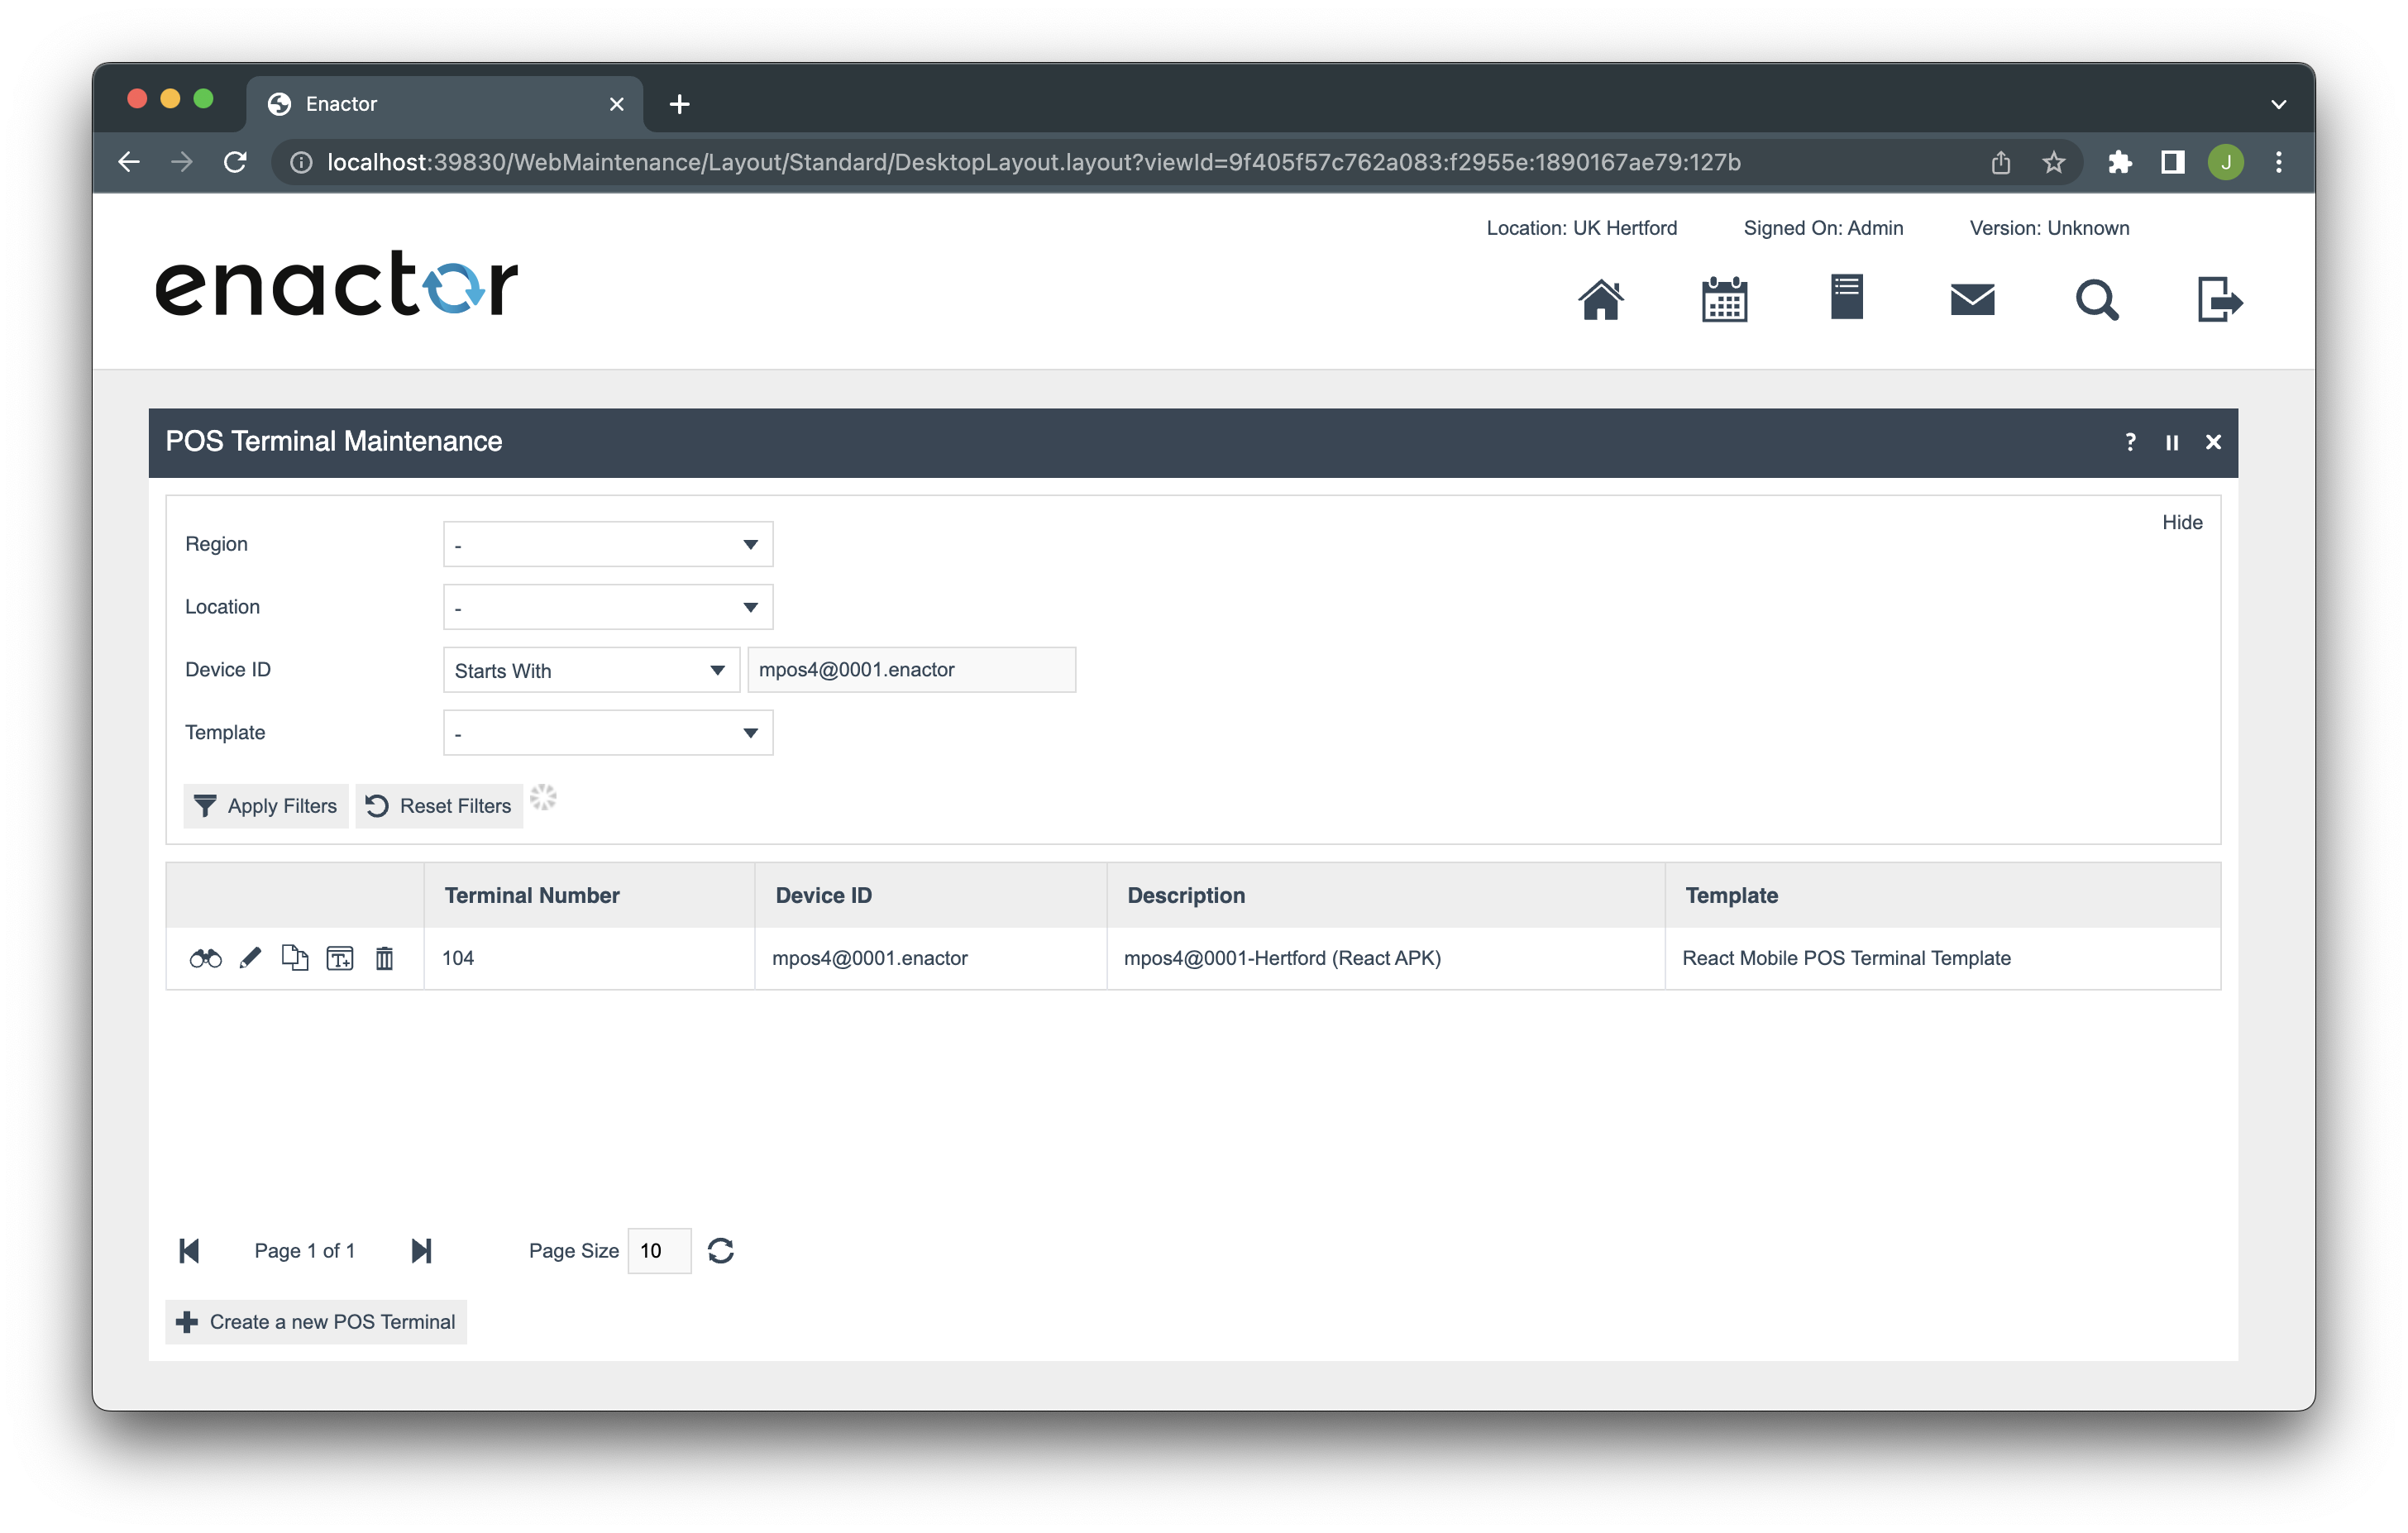The width and height of the screenshot is (2408, 1533).
Task: View terminal 104 with binoculars icon
Action: pyautogui.click(x=205, y=958)
